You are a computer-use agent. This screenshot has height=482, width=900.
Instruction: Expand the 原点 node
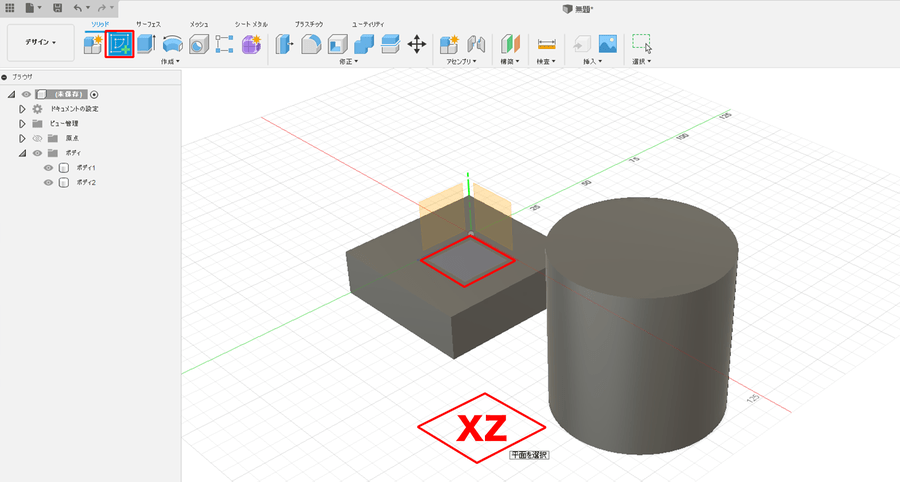[22, 138]
